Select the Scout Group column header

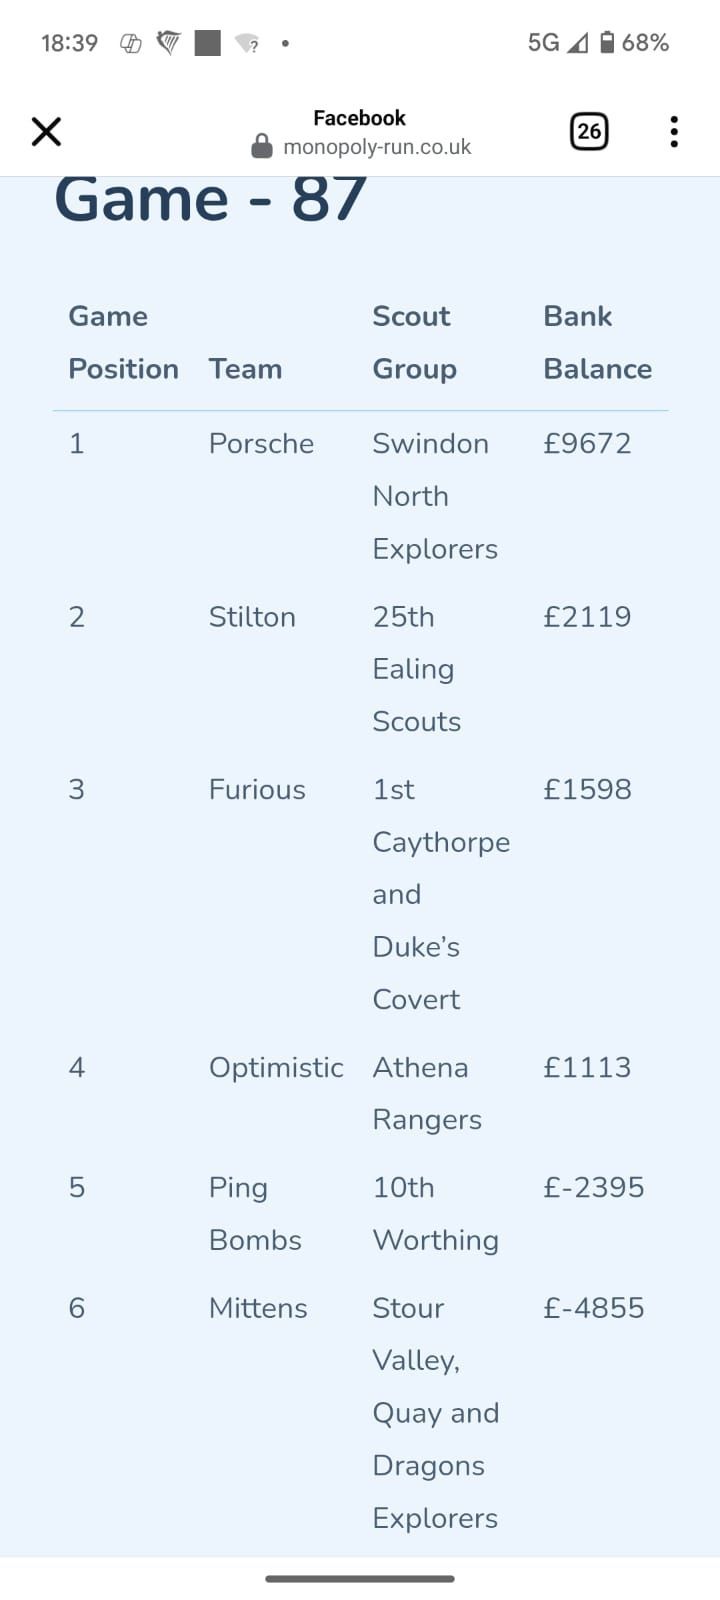pyautogui.click(x=414, y=342)
